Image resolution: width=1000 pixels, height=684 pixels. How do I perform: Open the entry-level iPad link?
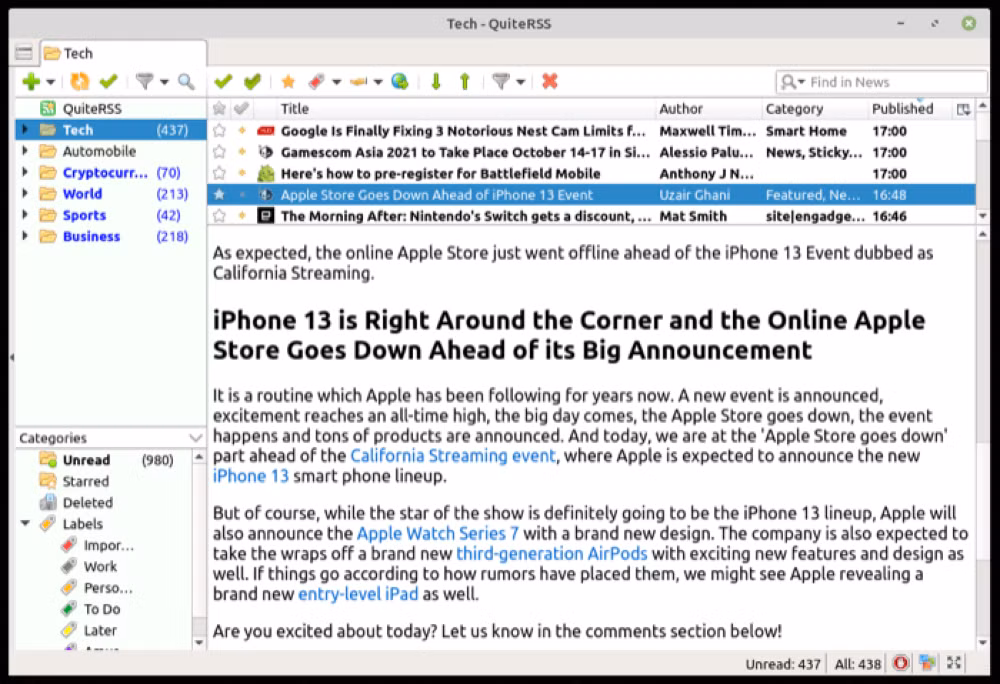coord(358,594)
